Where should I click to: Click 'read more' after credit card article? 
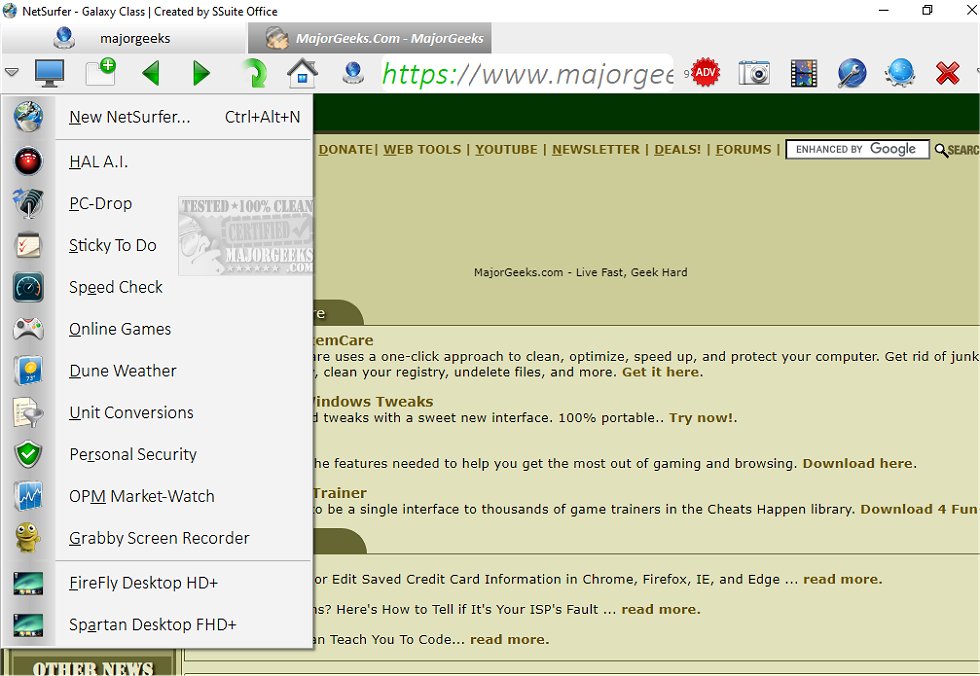[x=841, y=580]
